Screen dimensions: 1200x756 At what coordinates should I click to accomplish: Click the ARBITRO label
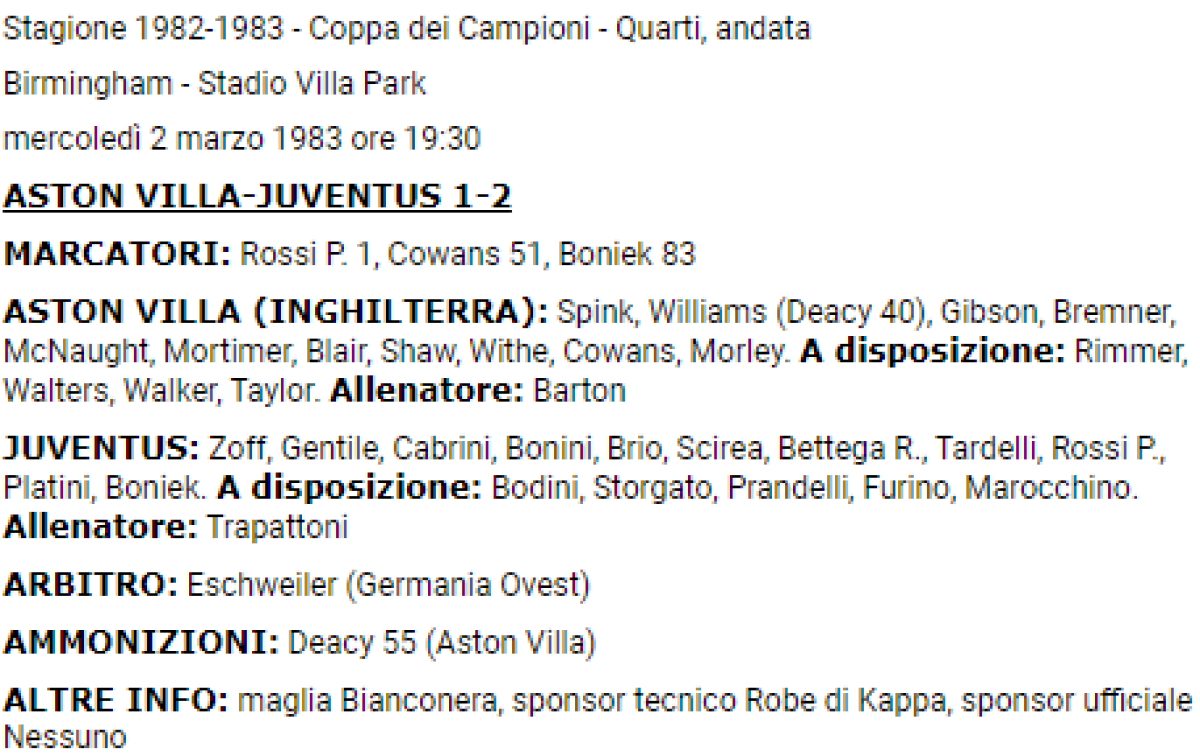(x=91, y=584)
